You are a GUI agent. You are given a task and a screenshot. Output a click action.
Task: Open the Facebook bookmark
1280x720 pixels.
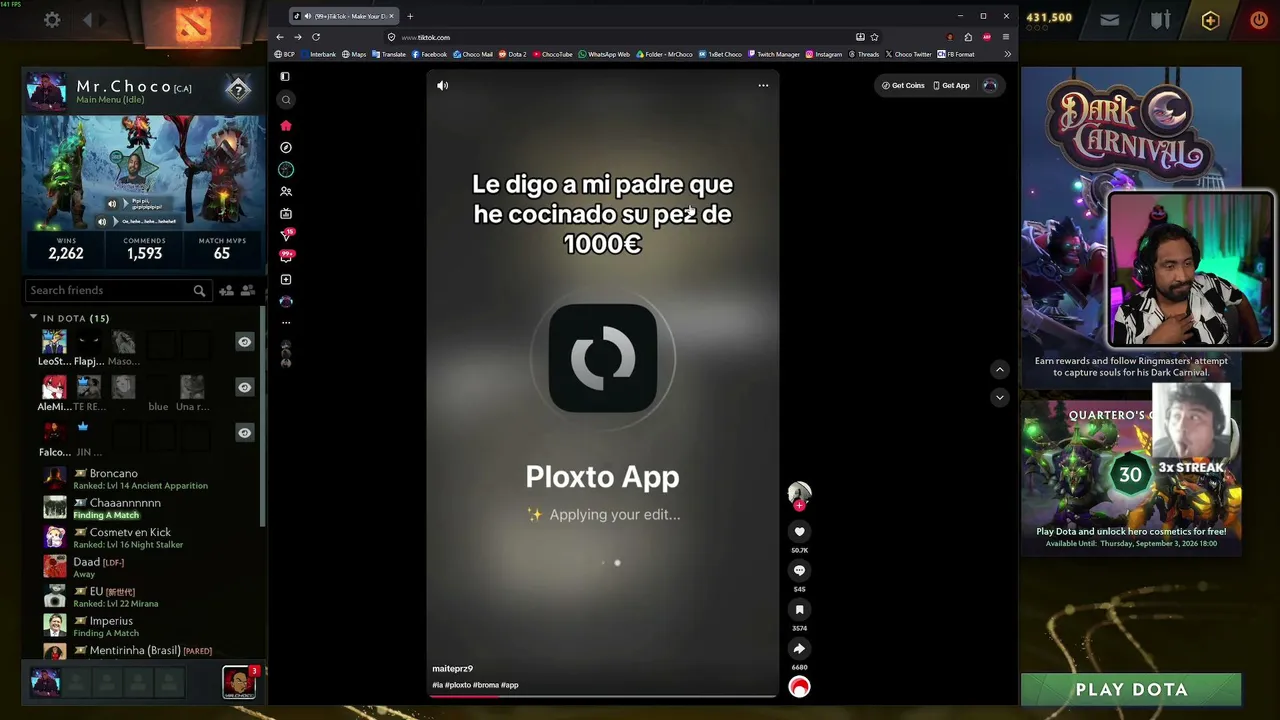coord(429,54)
